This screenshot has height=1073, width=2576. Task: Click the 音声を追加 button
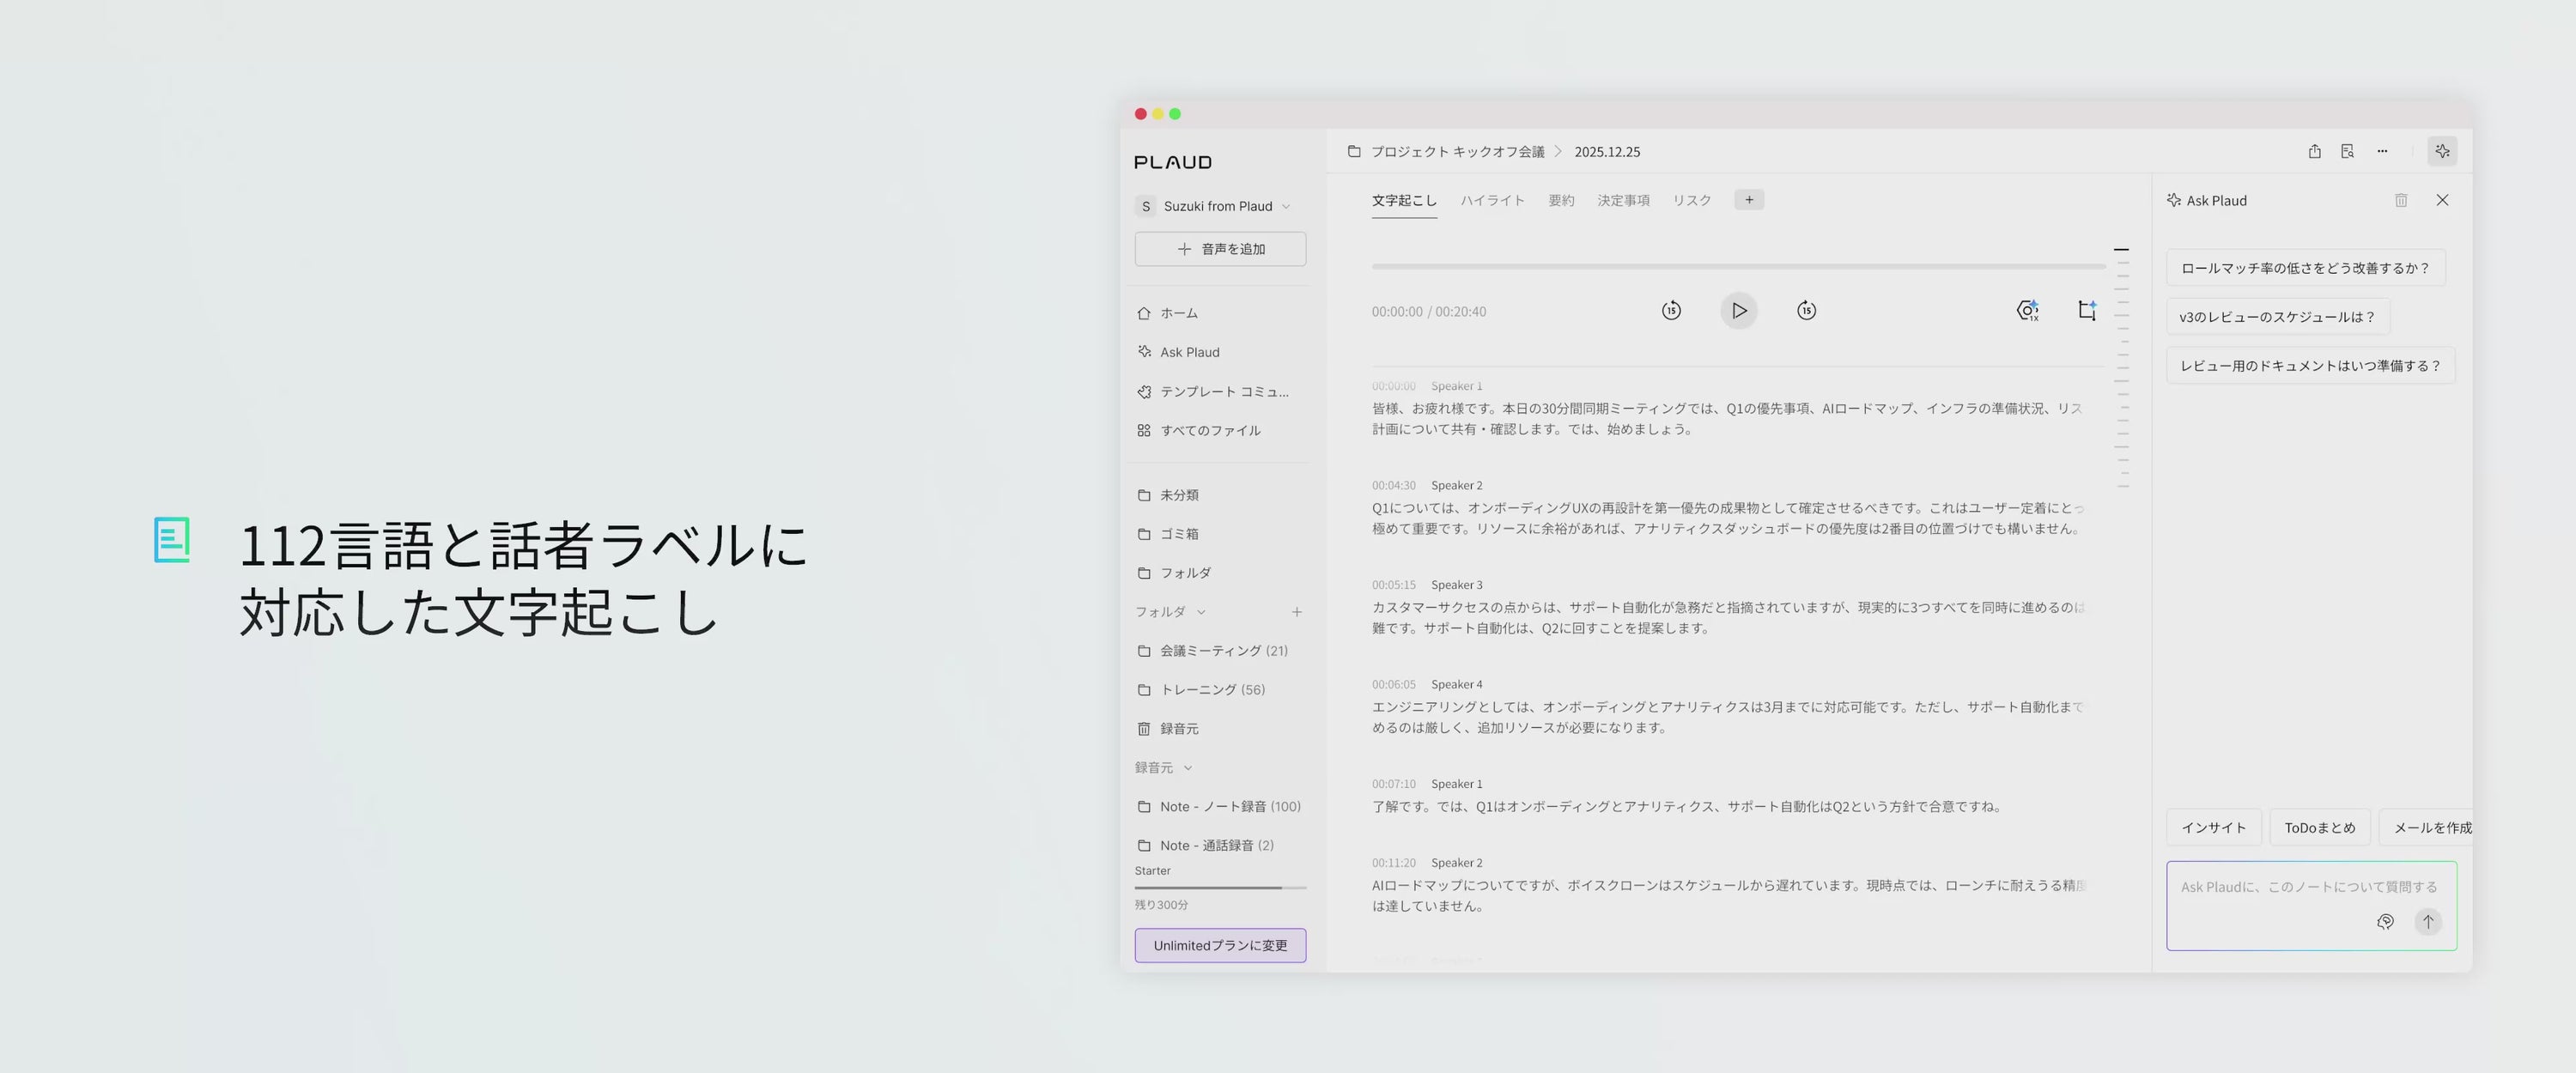(x=1220, y=249)
